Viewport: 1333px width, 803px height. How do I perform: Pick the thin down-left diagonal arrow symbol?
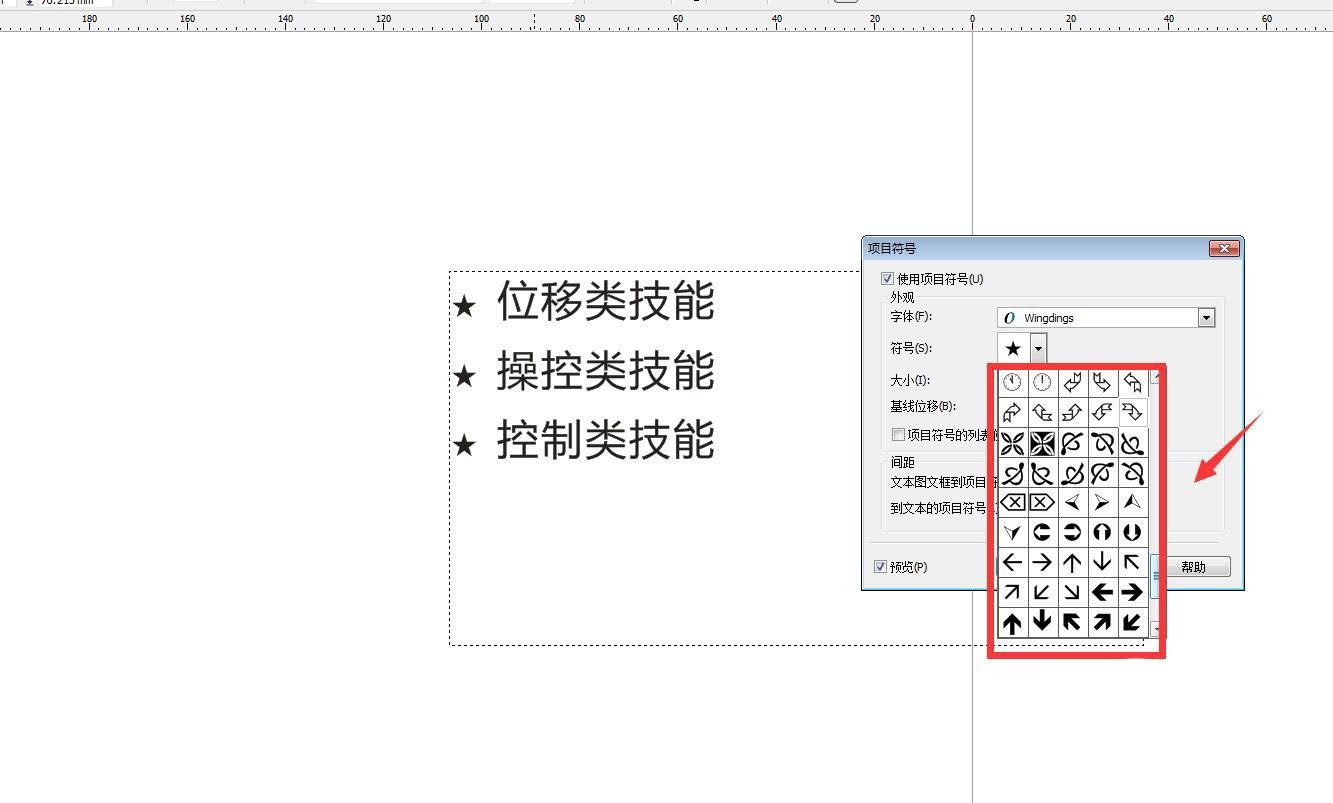(x=1042, y=592)
